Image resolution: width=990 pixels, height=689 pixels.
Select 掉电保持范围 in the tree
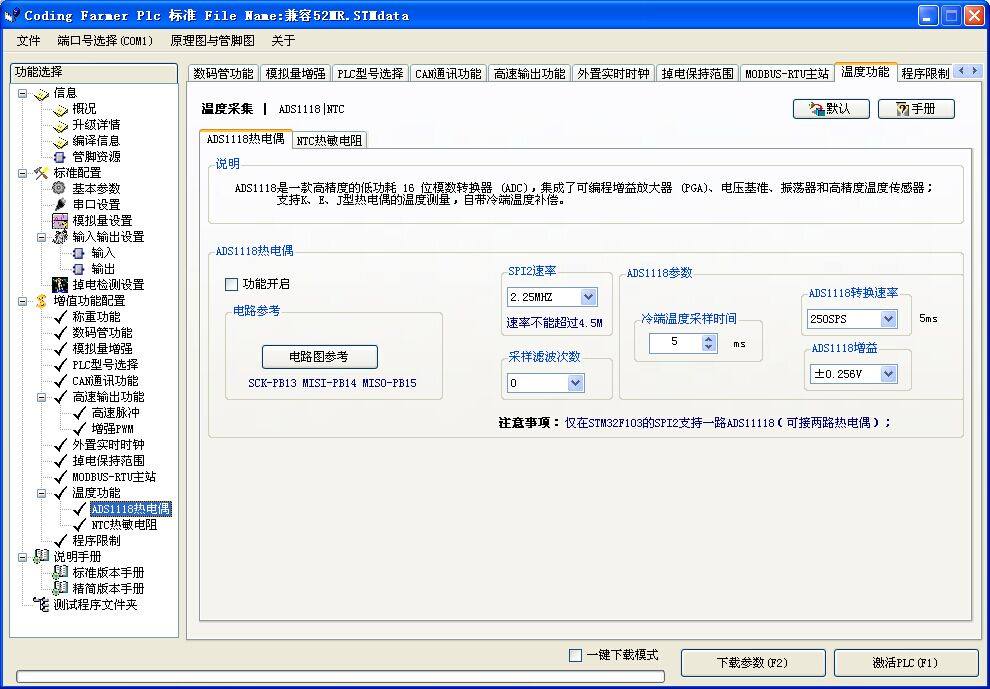(109, 461)
